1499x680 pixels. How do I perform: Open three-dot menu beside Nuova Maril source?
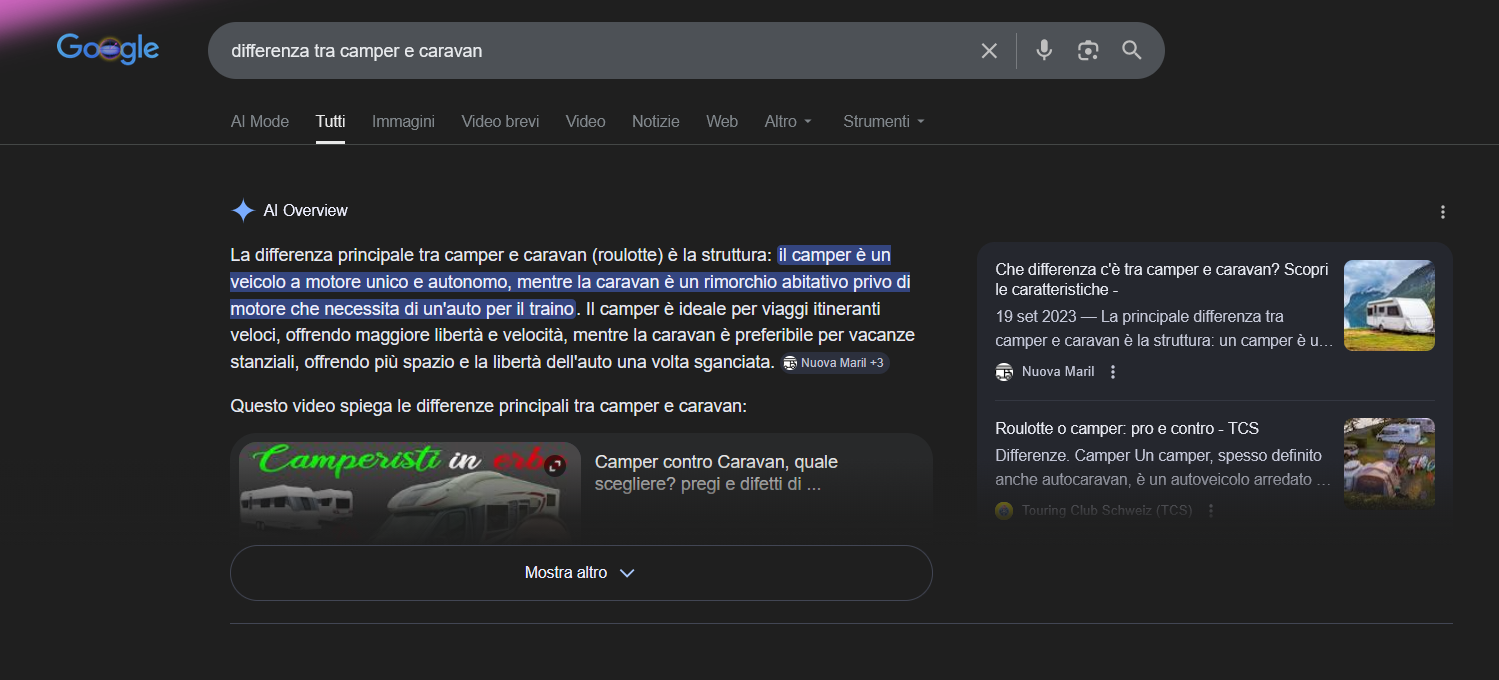1113,372
